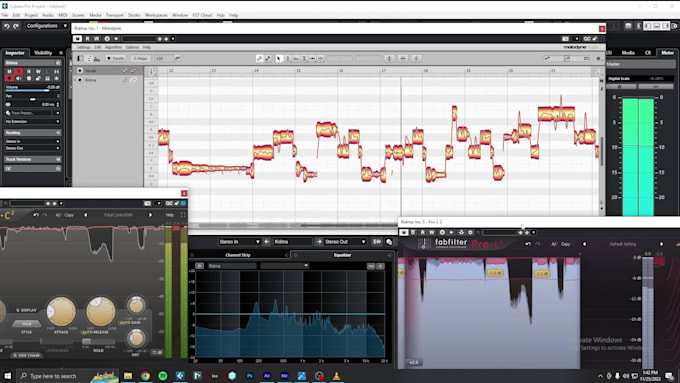Select the Melodyne Timing tool
The width and height of the screenshot is (680, 383).
(312, 58)
